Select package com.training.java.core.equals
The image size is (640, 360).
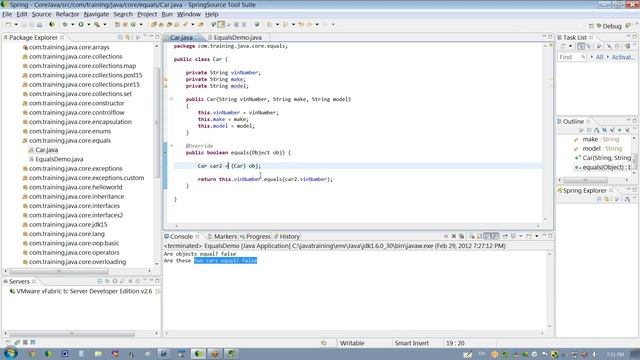click(x=70, y=140)
